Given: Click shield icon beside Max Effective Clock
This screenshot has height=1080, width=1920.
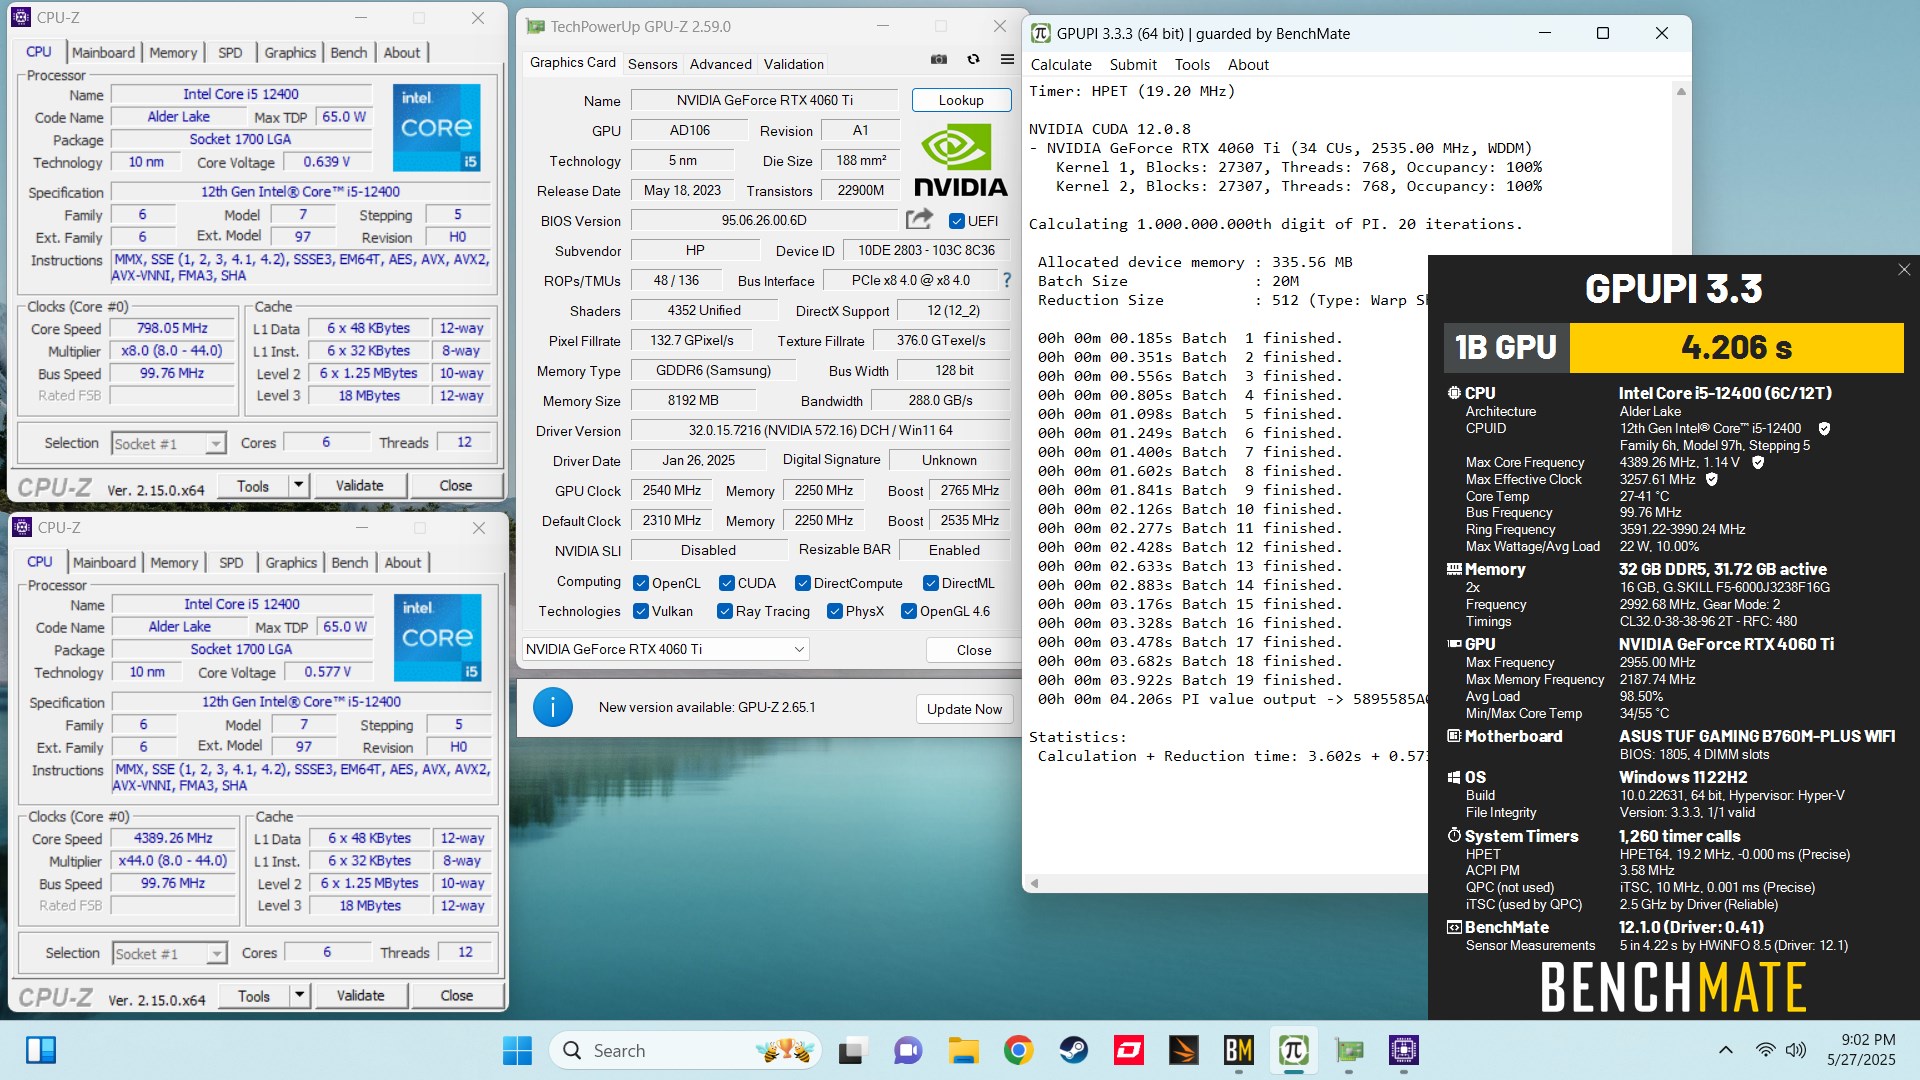Looking at the screenshot, I should pos(1711,479).
